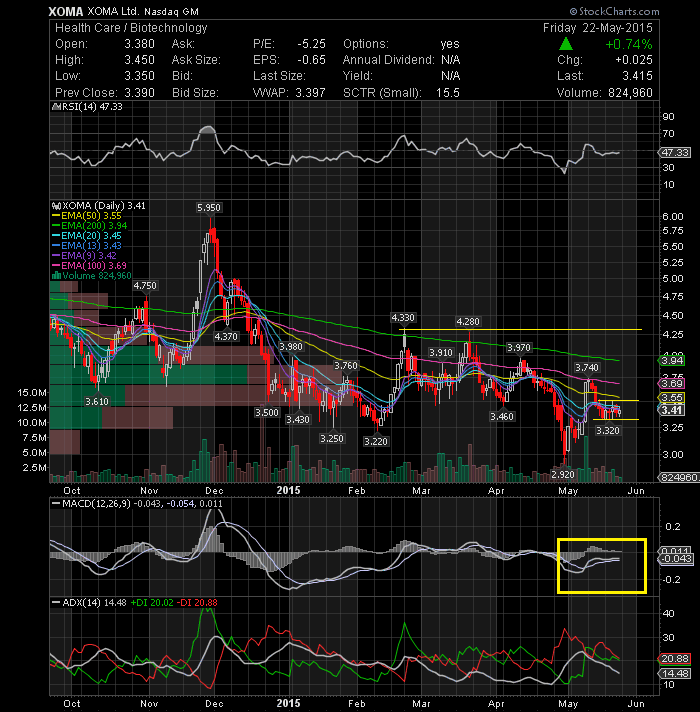Click the green 3.94 EMA axis tag
Viewport: 700px width, 712px height.
671,361
